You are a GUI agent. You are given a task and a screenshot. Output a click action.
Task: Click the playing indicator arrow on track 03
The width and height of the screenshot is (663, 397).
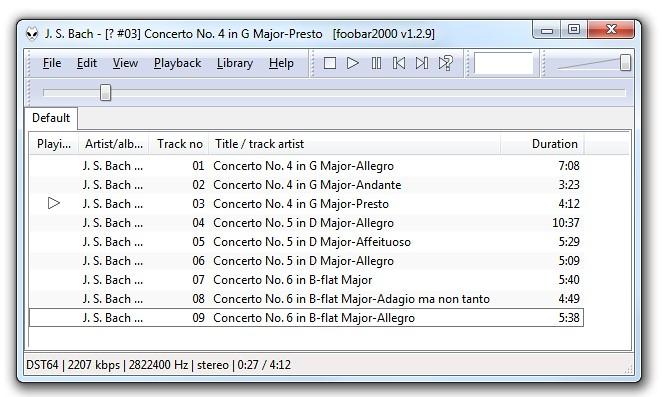point(54,203)
